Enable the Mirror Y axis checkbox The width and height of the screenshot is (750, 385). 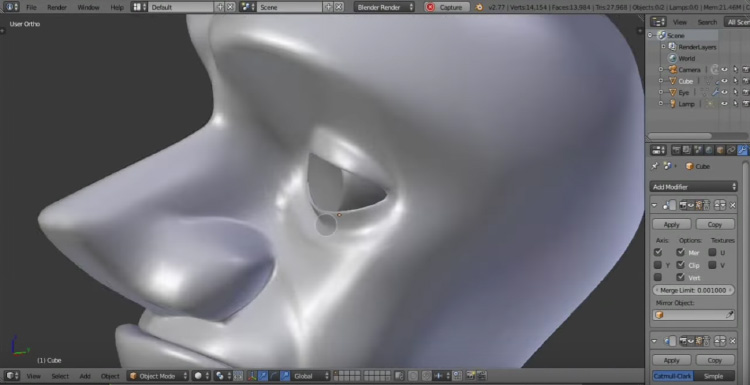click(x=658, y=265)
